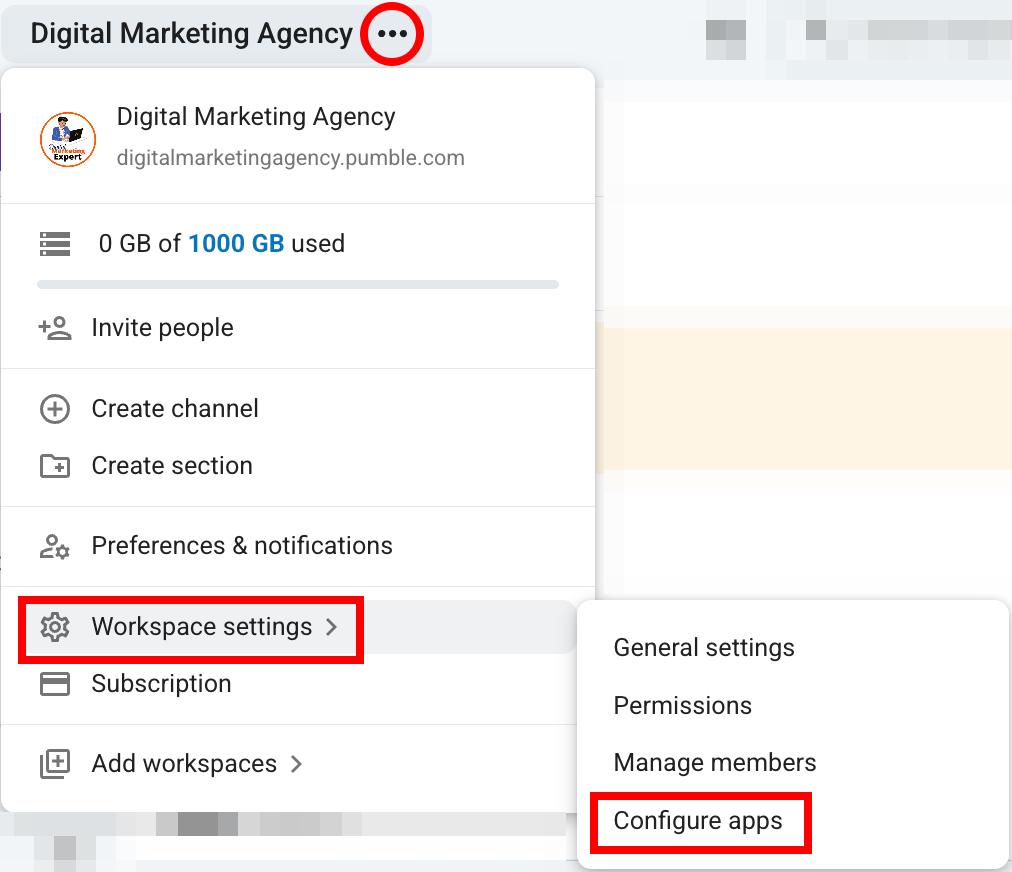
Task: Select General settings from the submenu
Action: (x=703, y=648)
